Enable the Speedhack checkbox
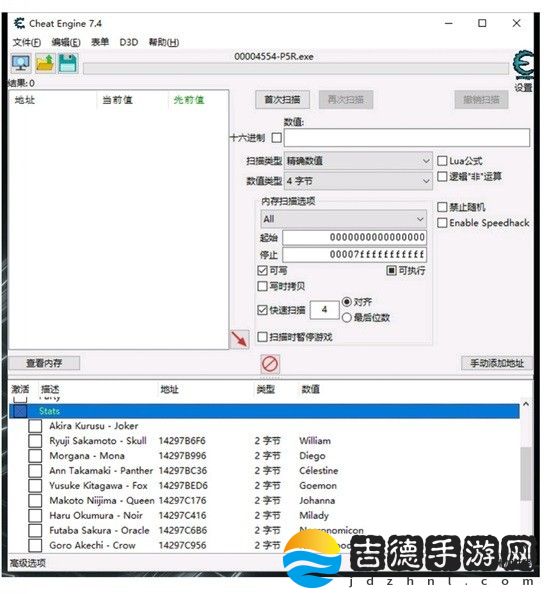The height and width of the screenshot is (594, 549). [x=442, y=223]
